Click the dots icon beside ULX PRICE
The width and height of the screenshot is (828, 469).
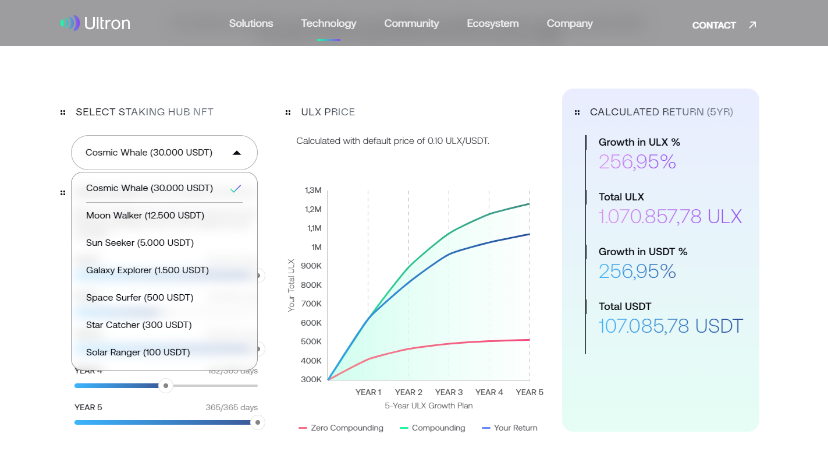[x=288, y=112]
